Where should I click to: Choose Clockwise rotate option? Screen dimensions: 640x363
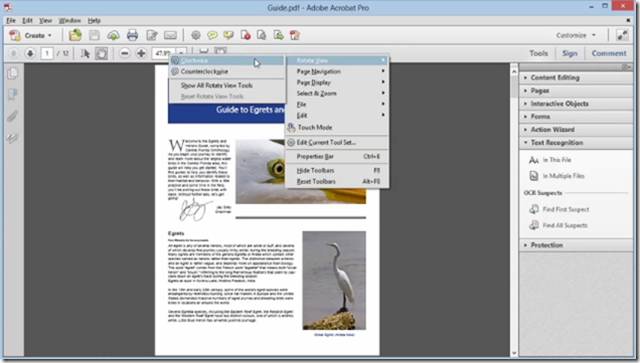coord(227,60)
